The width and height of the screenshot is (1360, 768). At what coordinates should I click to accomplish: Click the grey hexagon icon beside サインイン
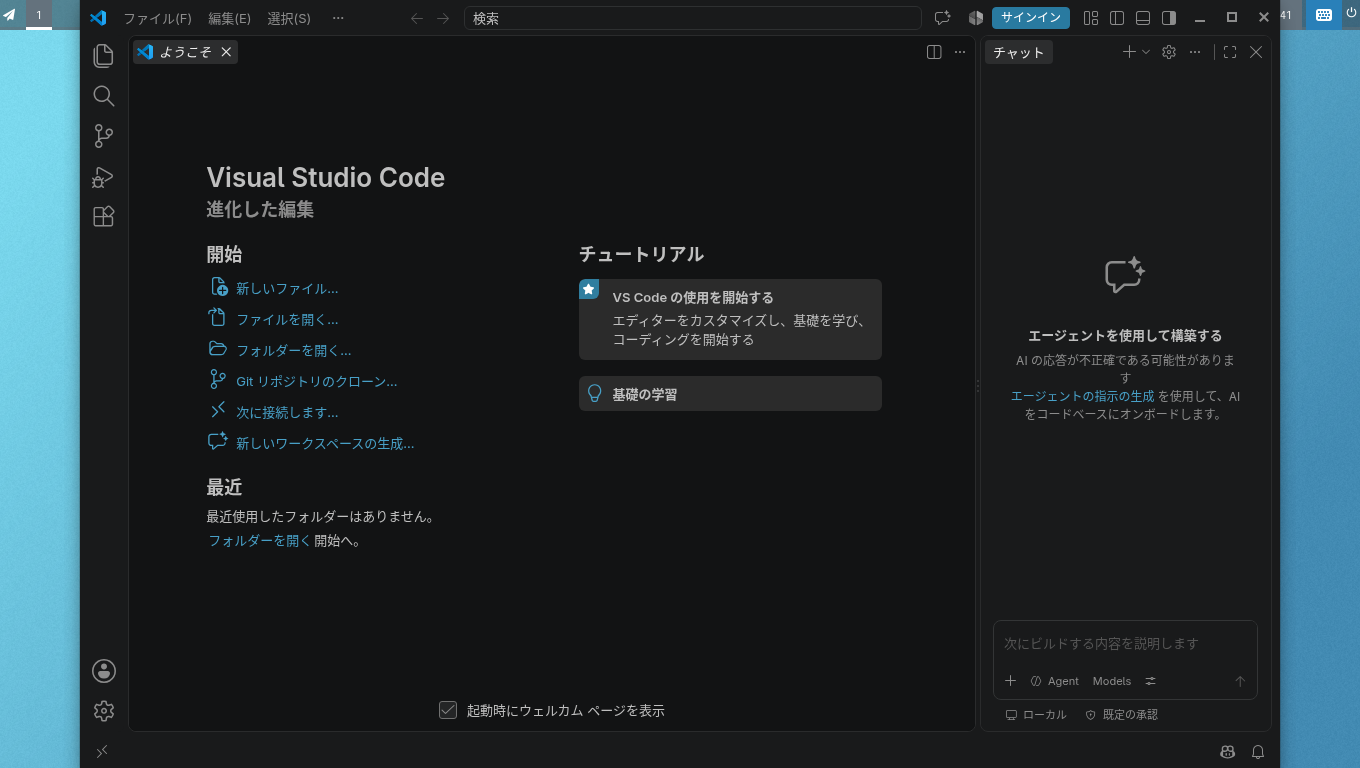click(x=976, y=18)
